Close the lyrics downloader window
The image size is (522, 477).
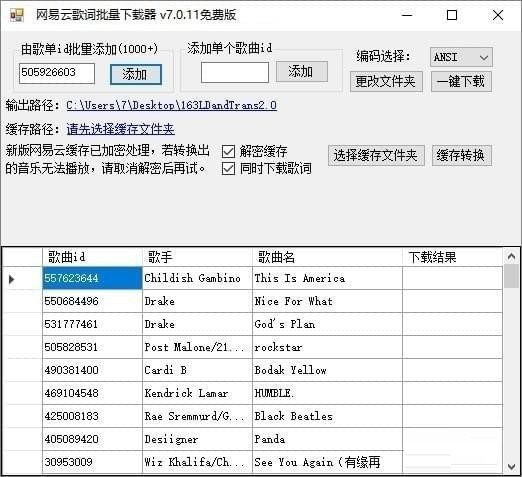pyautogui.click(x=498, y=15)
